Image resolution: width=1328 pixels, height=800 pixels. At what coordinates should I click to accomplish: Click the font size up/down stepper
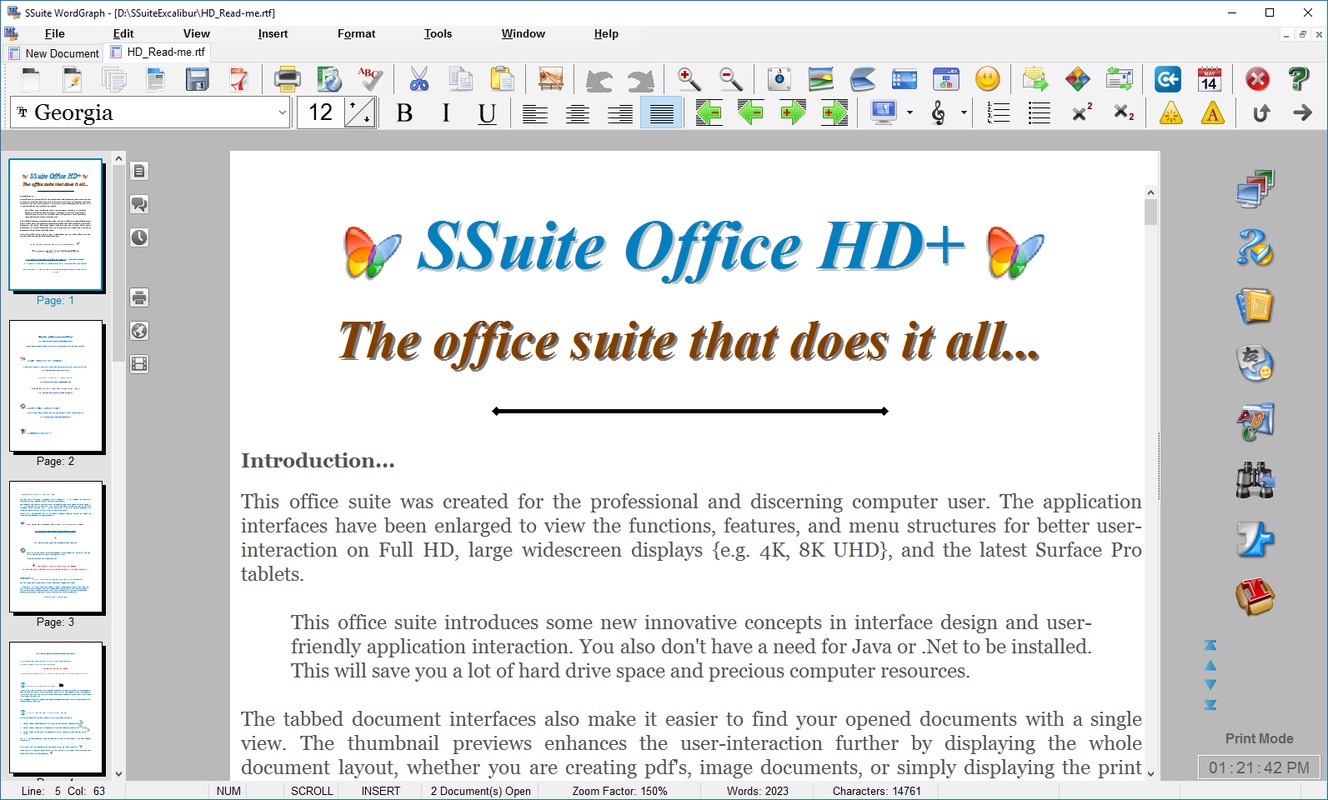360,113
